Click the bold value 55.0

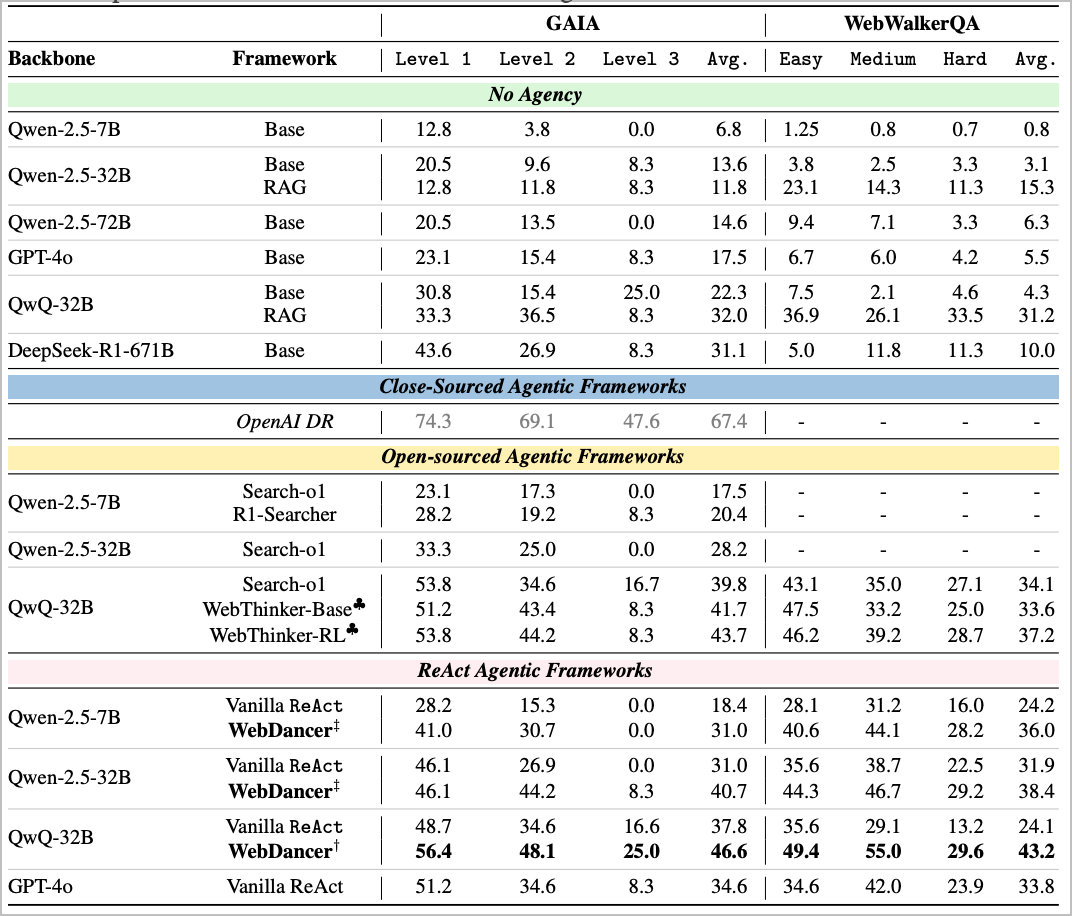pyautogui.click(x=883, y=851)
